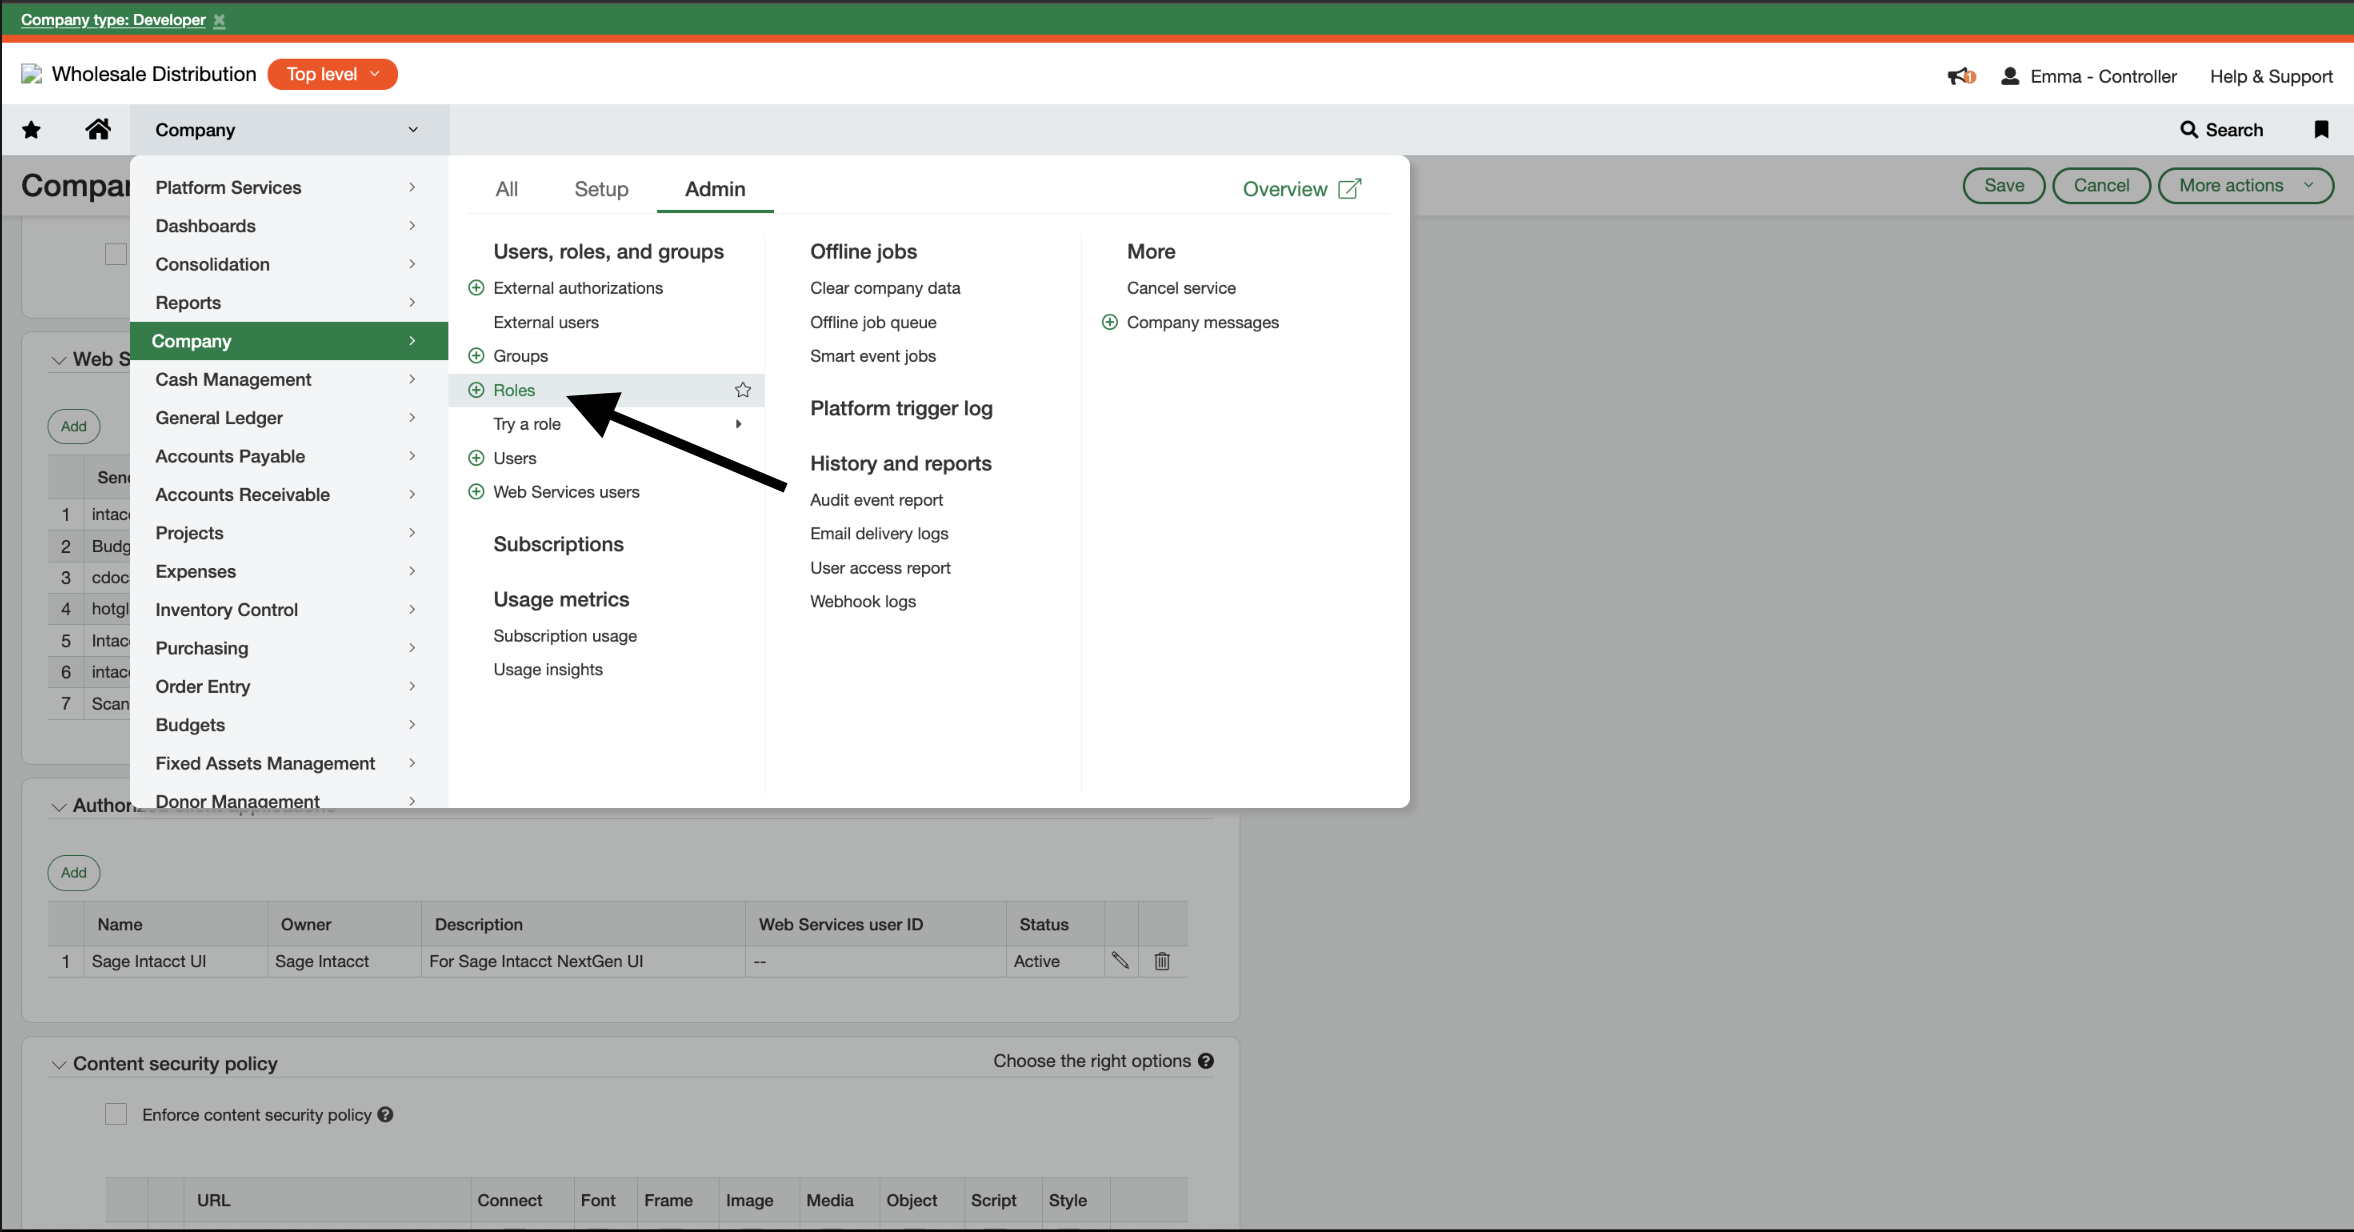Viewport: 2354px width, 1232px height.
Task: Click the Search field in navigation bar
Action: [2221, 130]
